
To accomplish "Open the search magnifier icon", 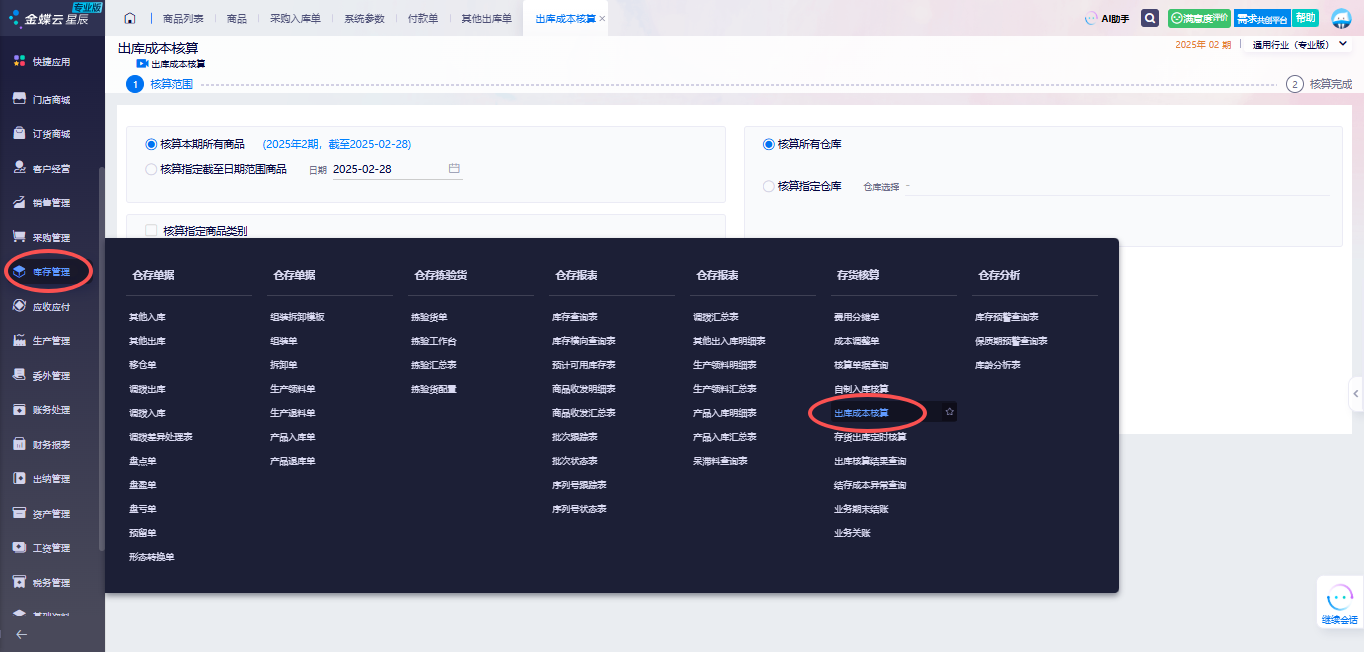I will 1150,18.
